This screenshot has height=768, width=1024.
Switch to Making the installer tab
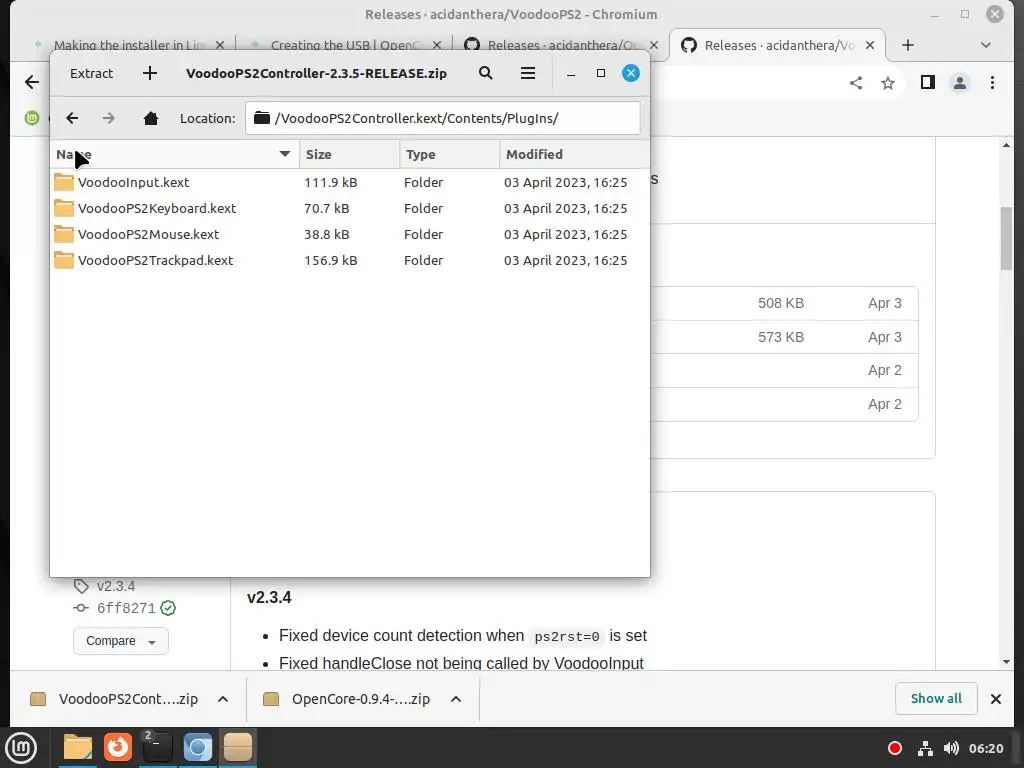(x=129, y=45)
